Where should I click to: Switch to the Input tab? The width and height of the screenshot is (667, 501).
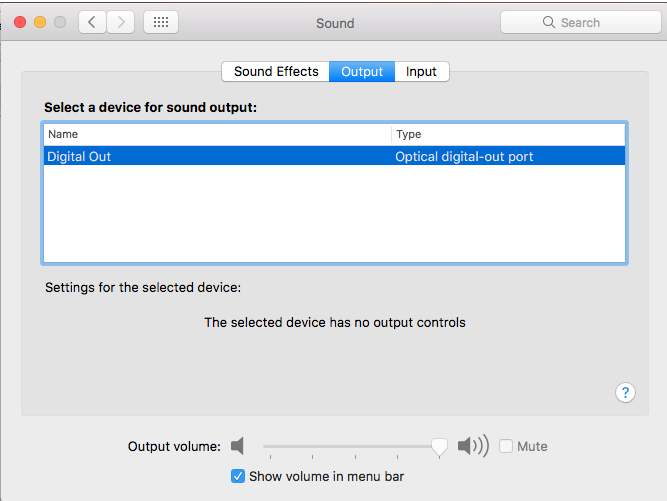coord(422,71)
